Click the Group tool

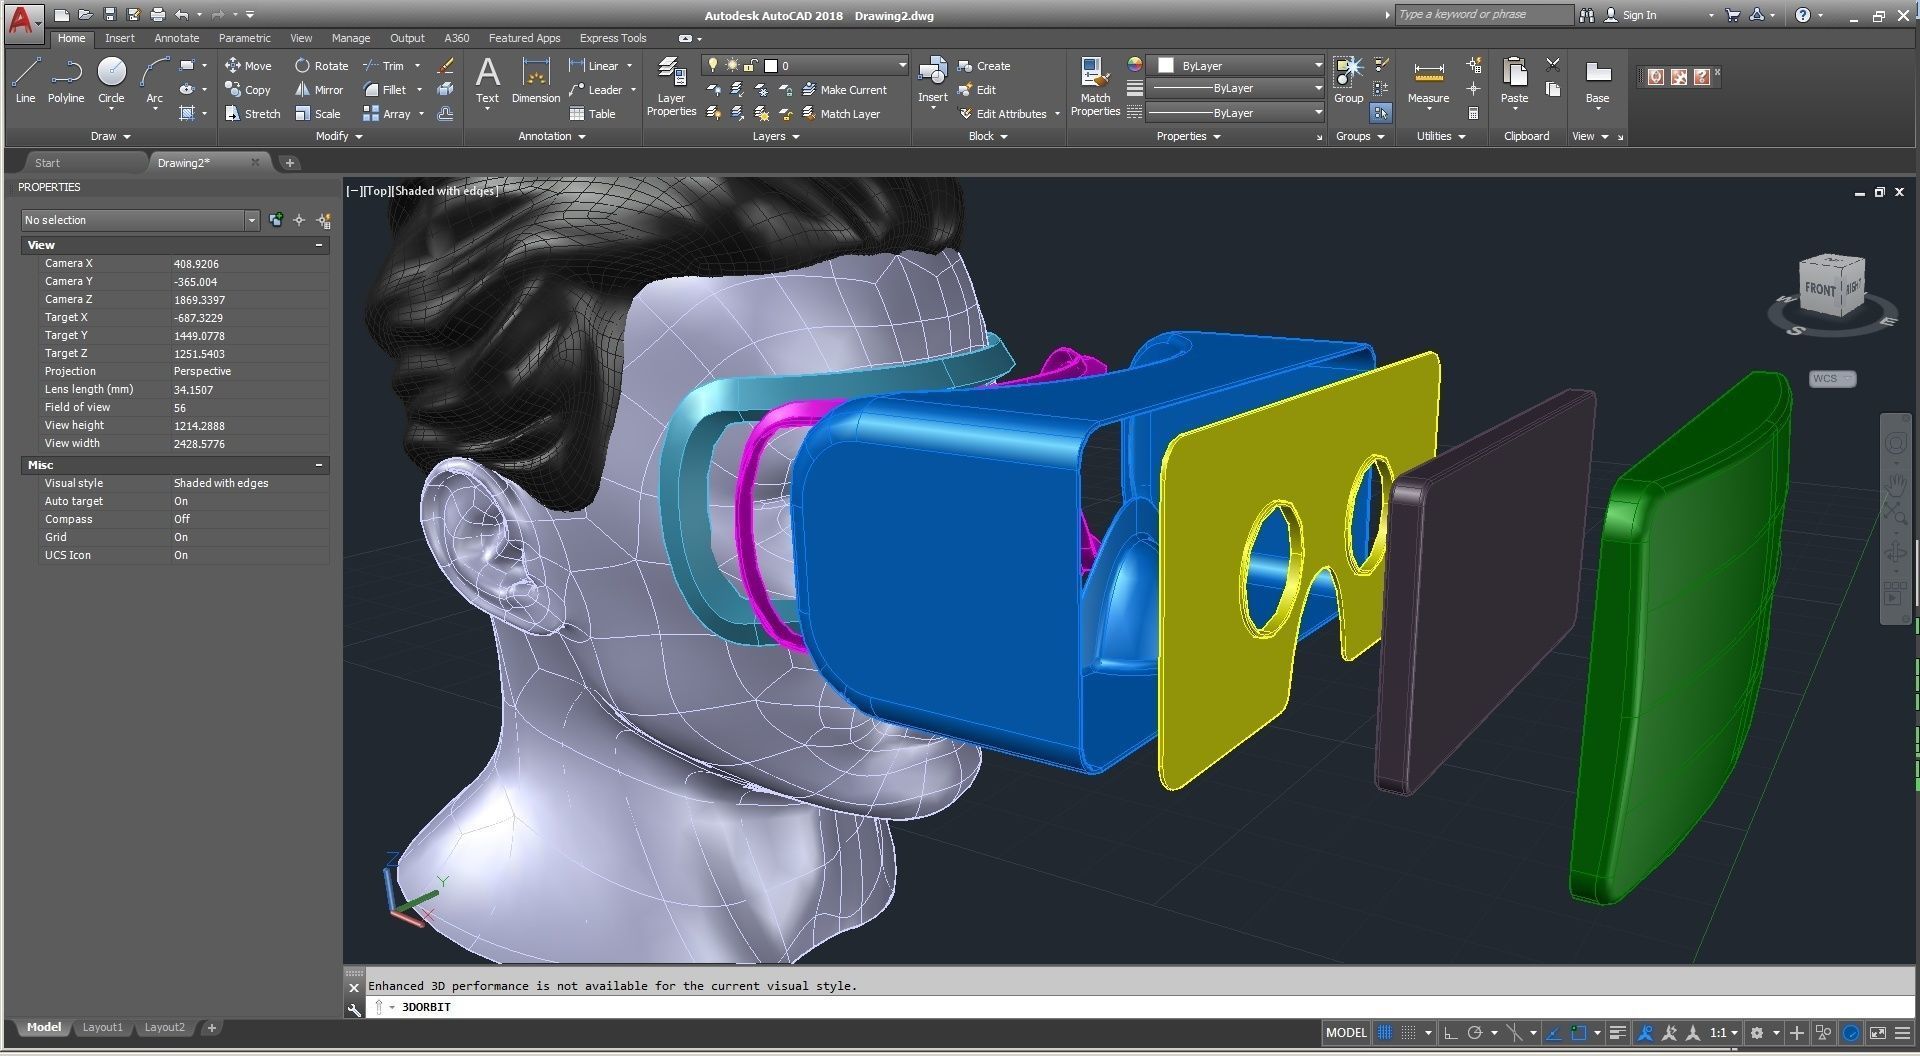tap(1348, 80)
